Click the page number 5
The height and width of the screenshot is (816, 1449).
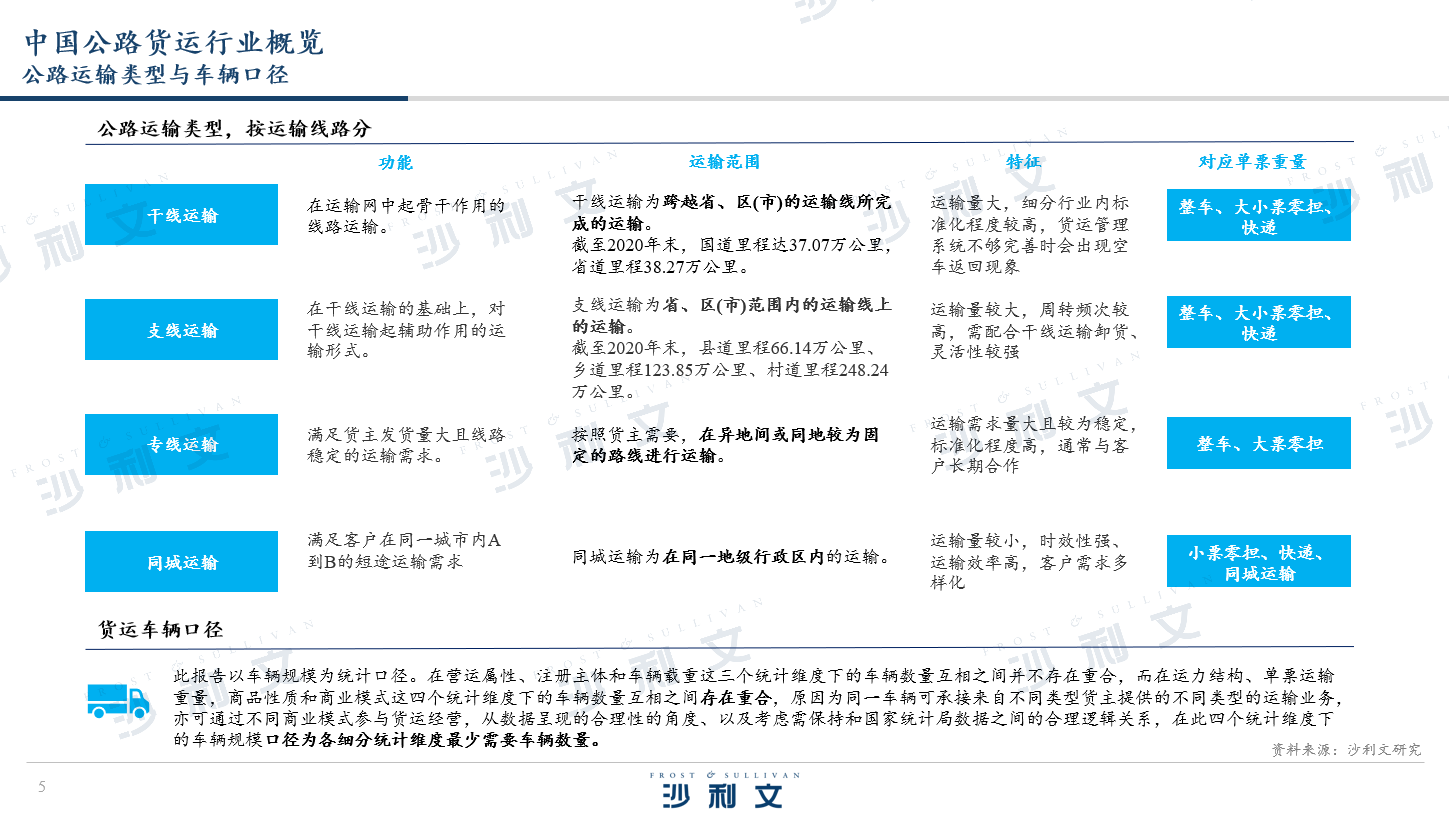pos(41,786)
